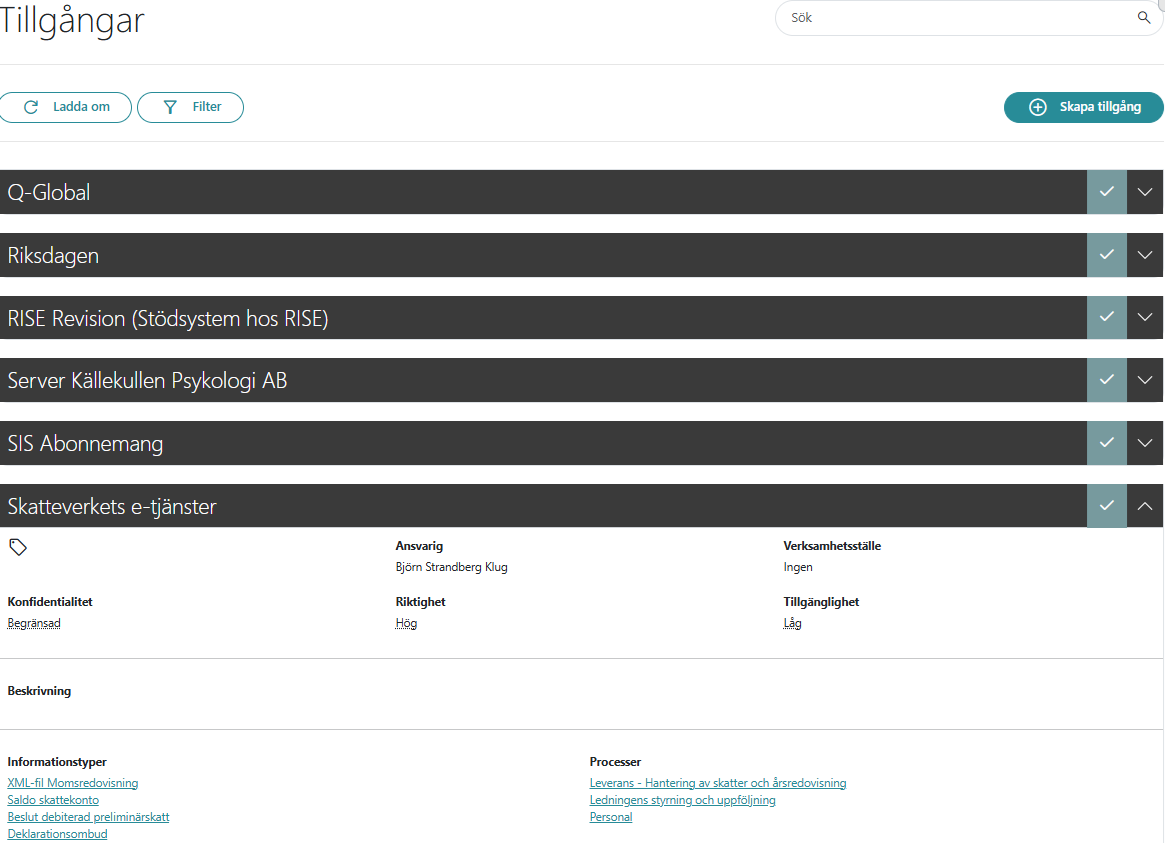Expand the SIS Abonnemang row chevron

click(x=1145, y=443)
